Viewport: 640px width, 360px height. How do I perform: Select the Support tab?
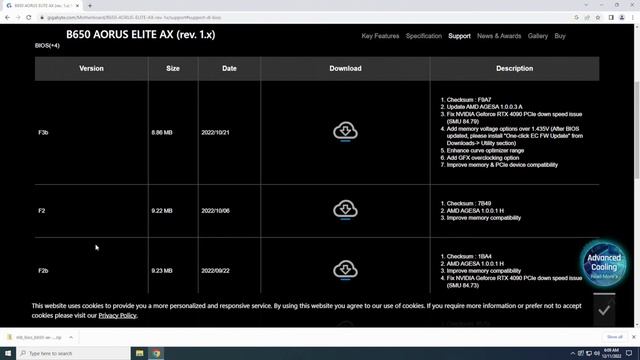(x=459, y=36)
